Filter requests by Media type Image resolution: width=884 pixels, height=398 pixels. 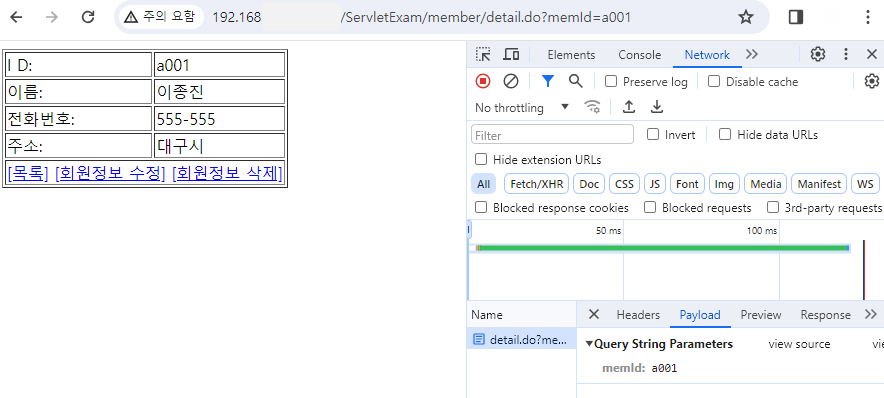coord(766,184)
